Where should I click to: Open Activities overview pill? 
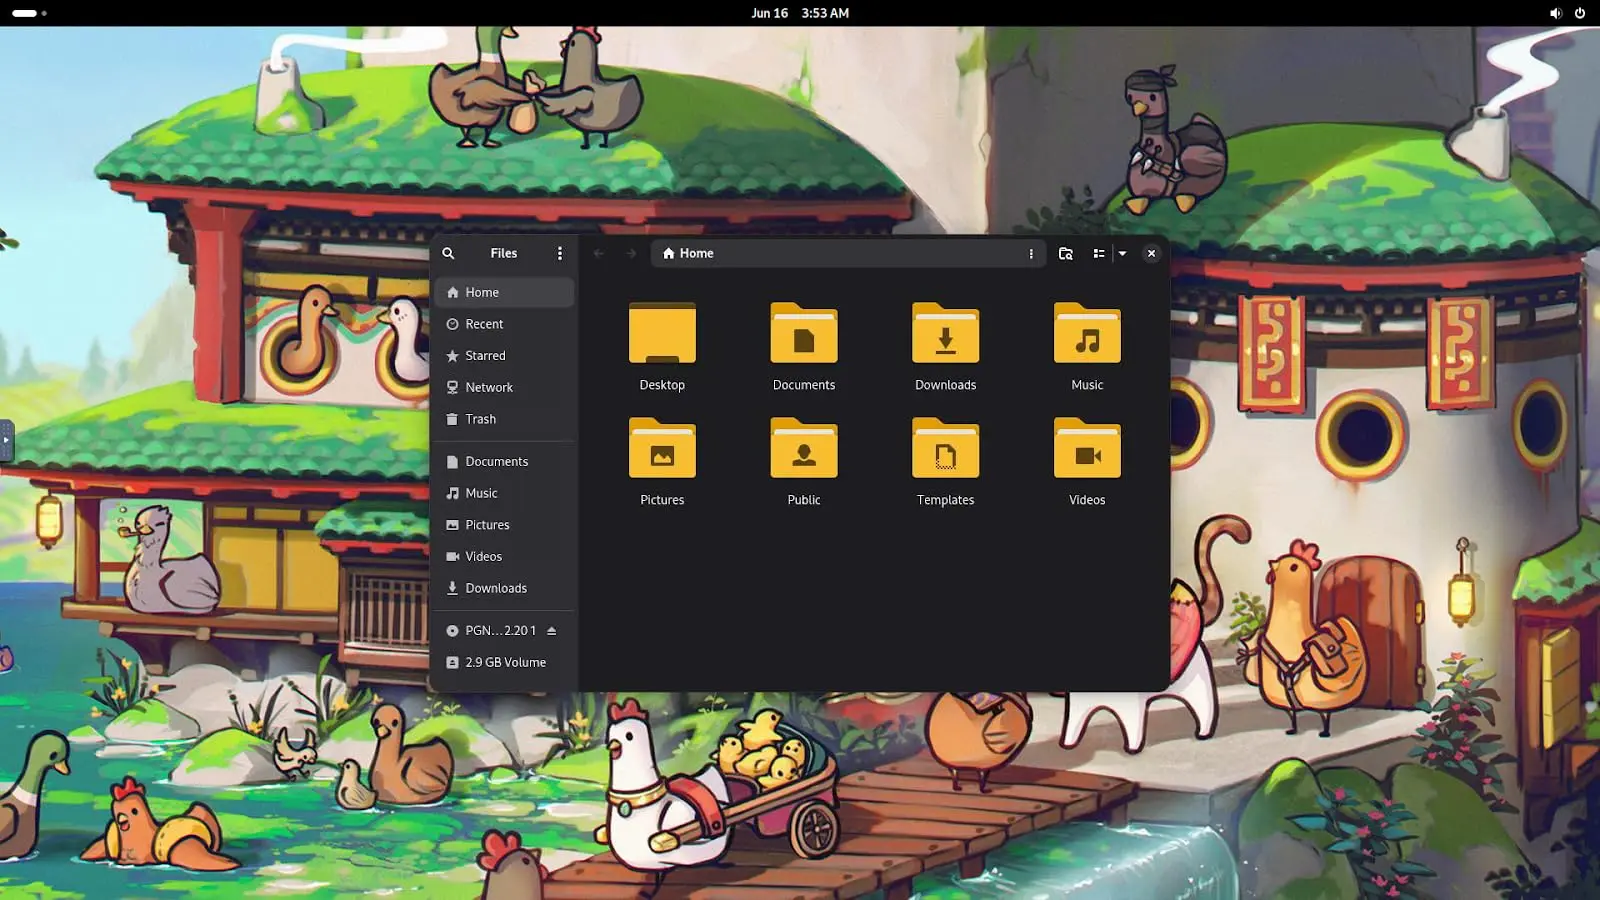[x=29, y=13]
